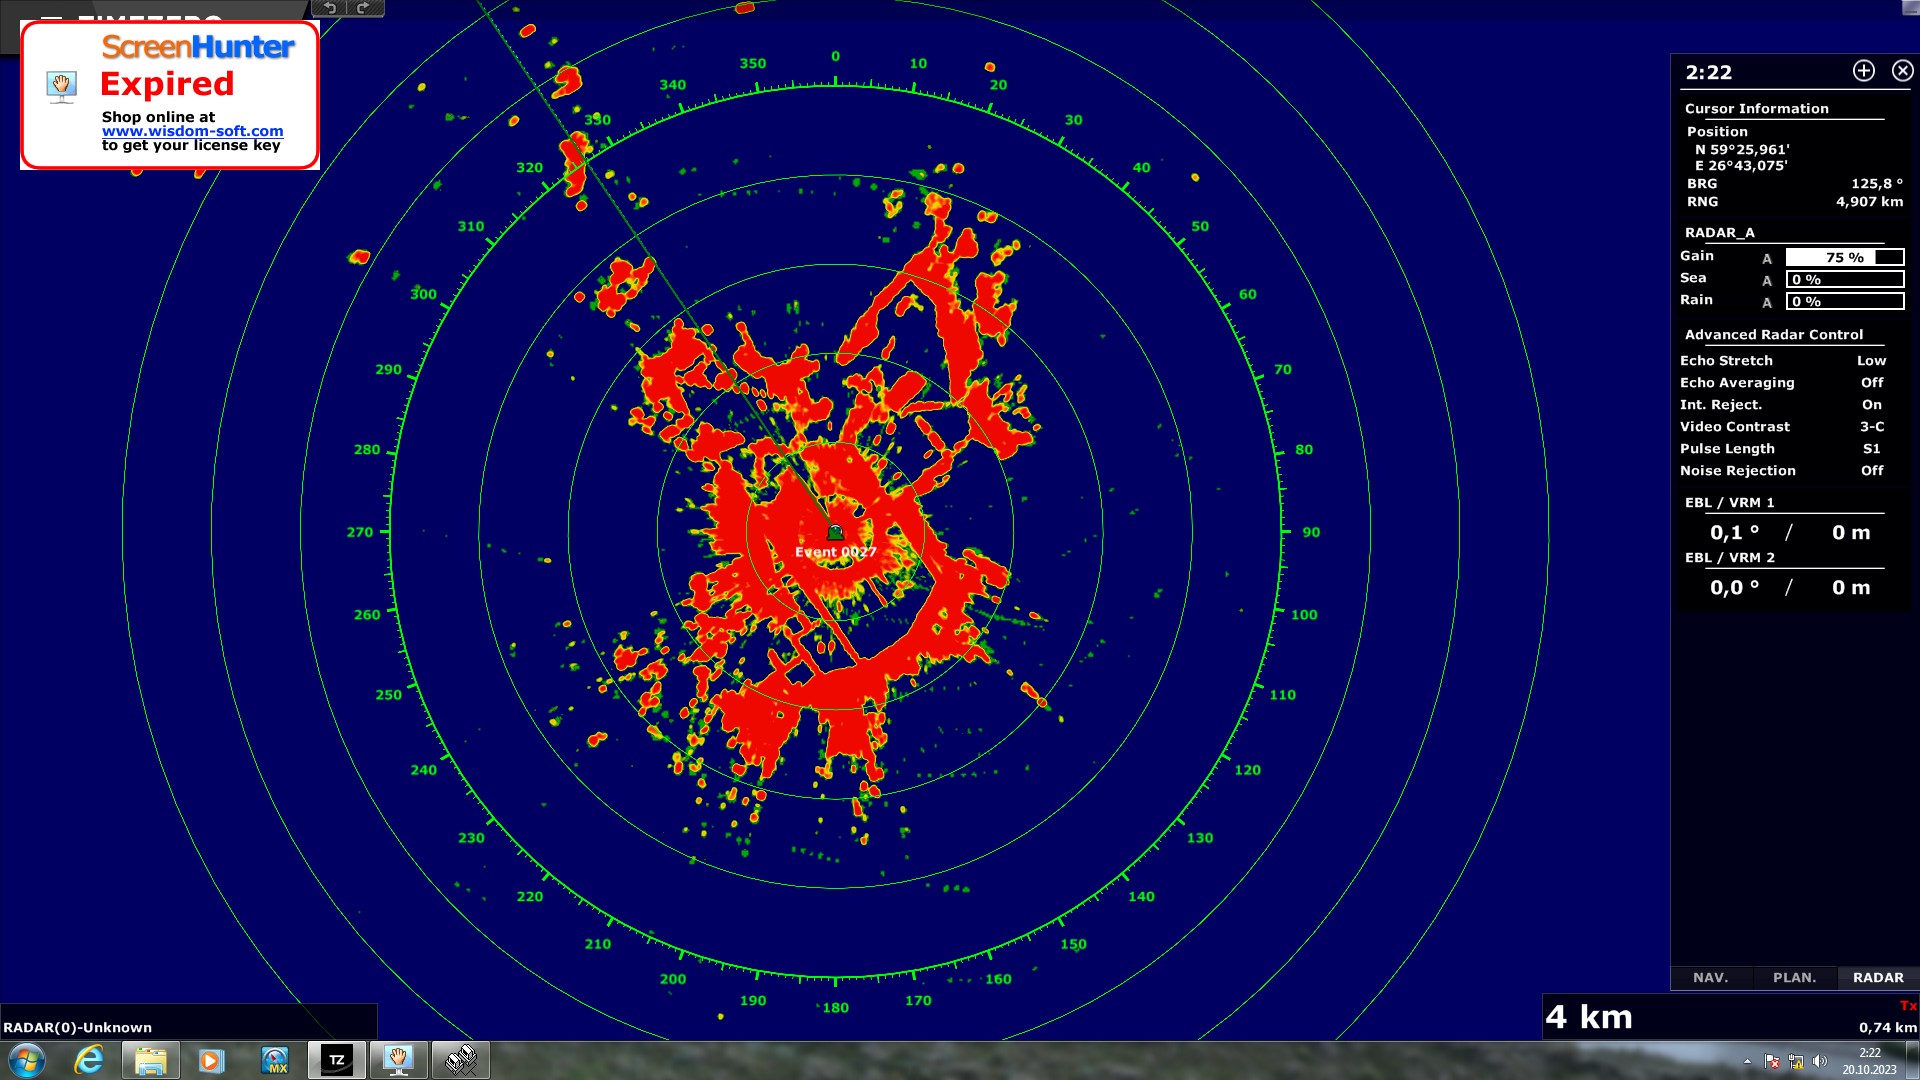Change Echo Stretch Low setting
The height and width of the screenshot is (1080, 1920).
point(1871,361)
